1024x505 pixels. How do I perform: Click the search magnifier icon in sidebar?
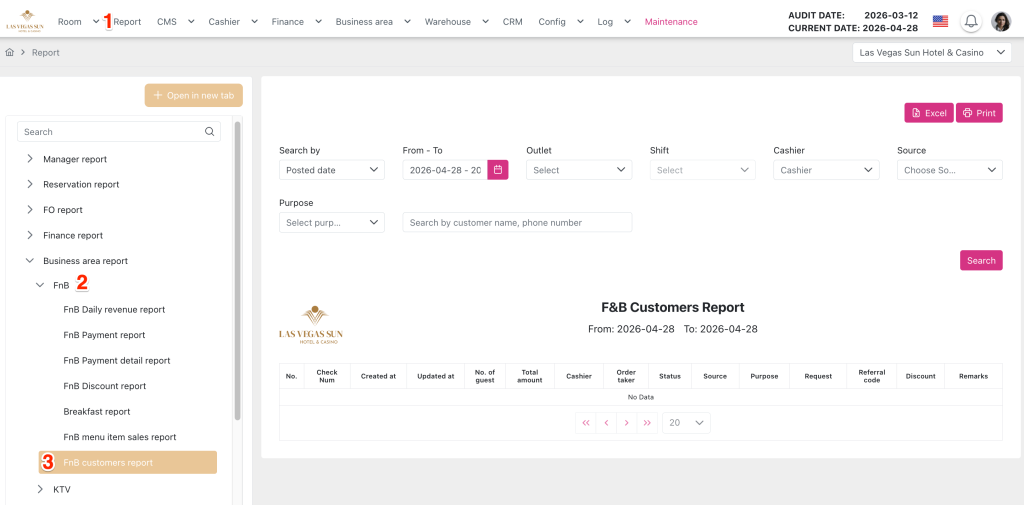coord(210,132)
